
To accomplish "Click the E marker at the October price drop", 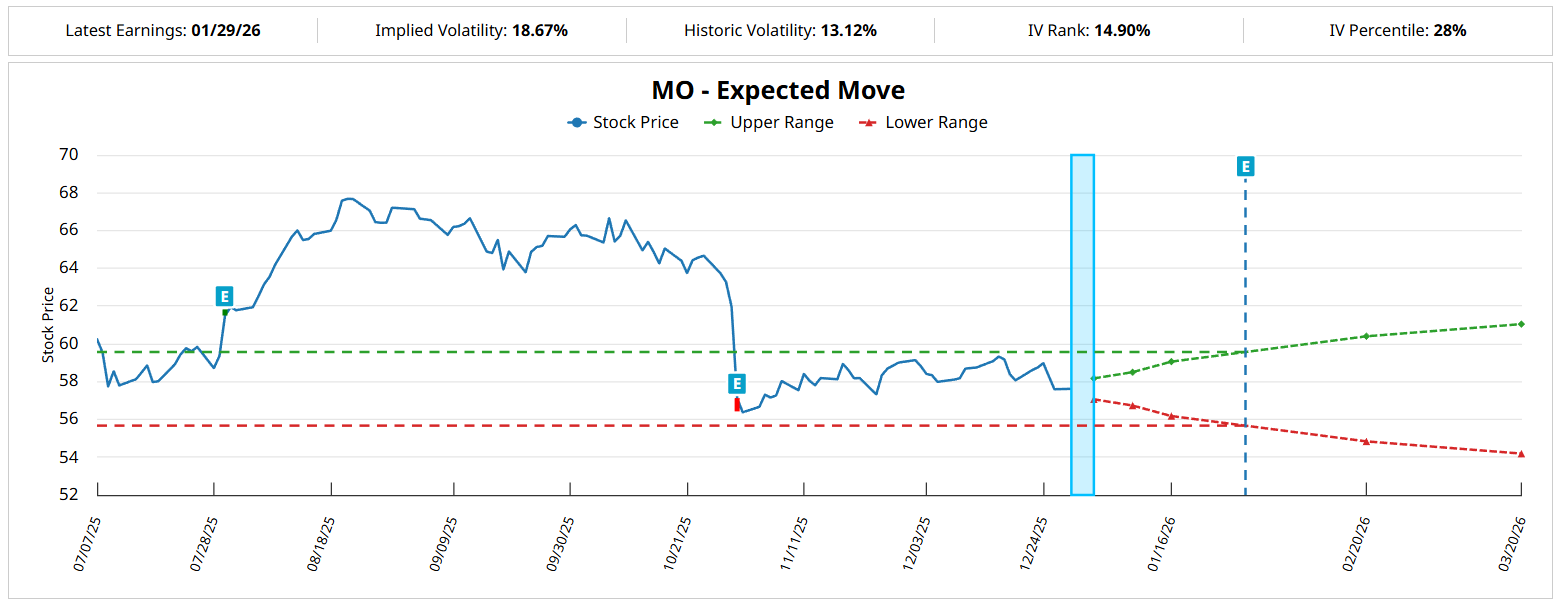I will click(736, 383).
